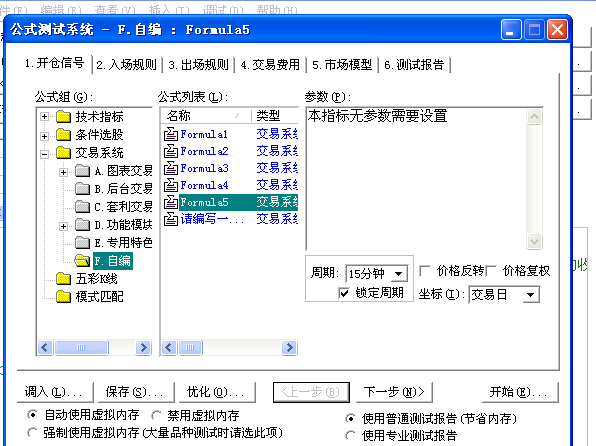Select 使用普通测试报告 radio button
Viewport: 596px width, 446px height.
[x=350, y=418]
